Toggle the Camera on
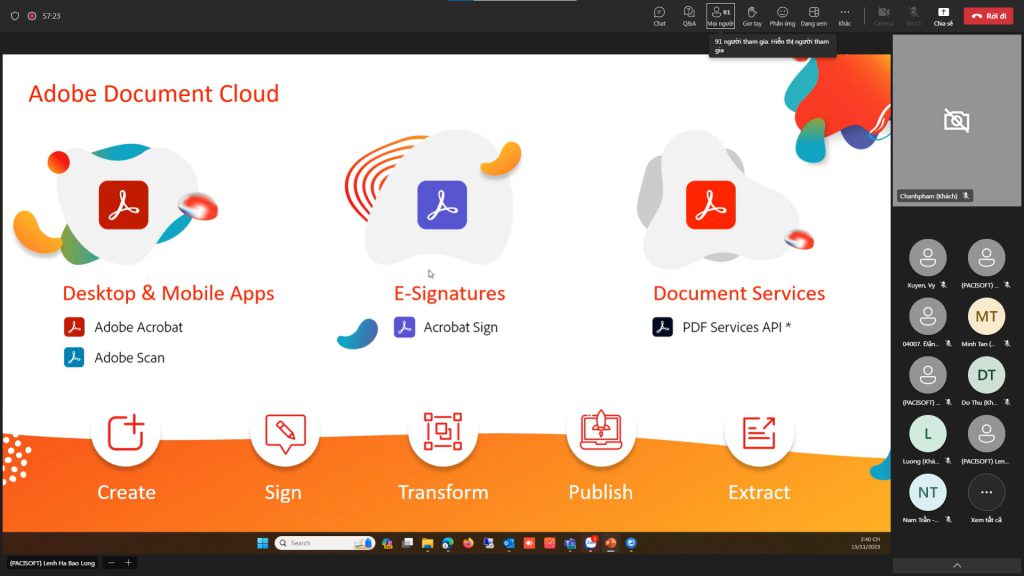 884,16
